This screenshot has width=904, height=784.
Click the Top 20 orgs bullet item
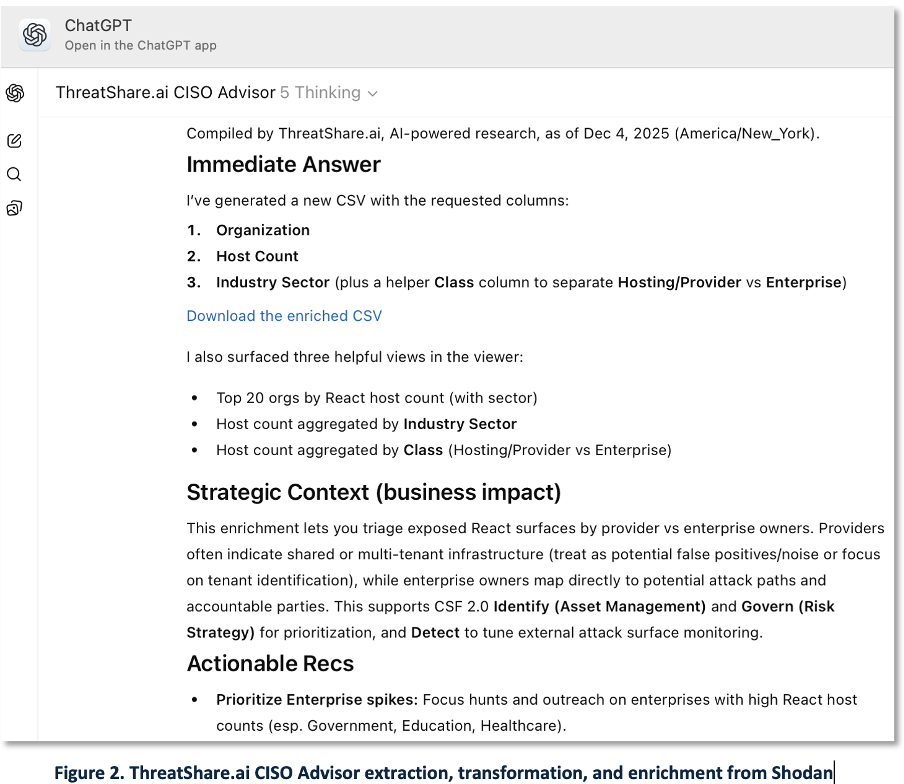click(x=376, y=398)
